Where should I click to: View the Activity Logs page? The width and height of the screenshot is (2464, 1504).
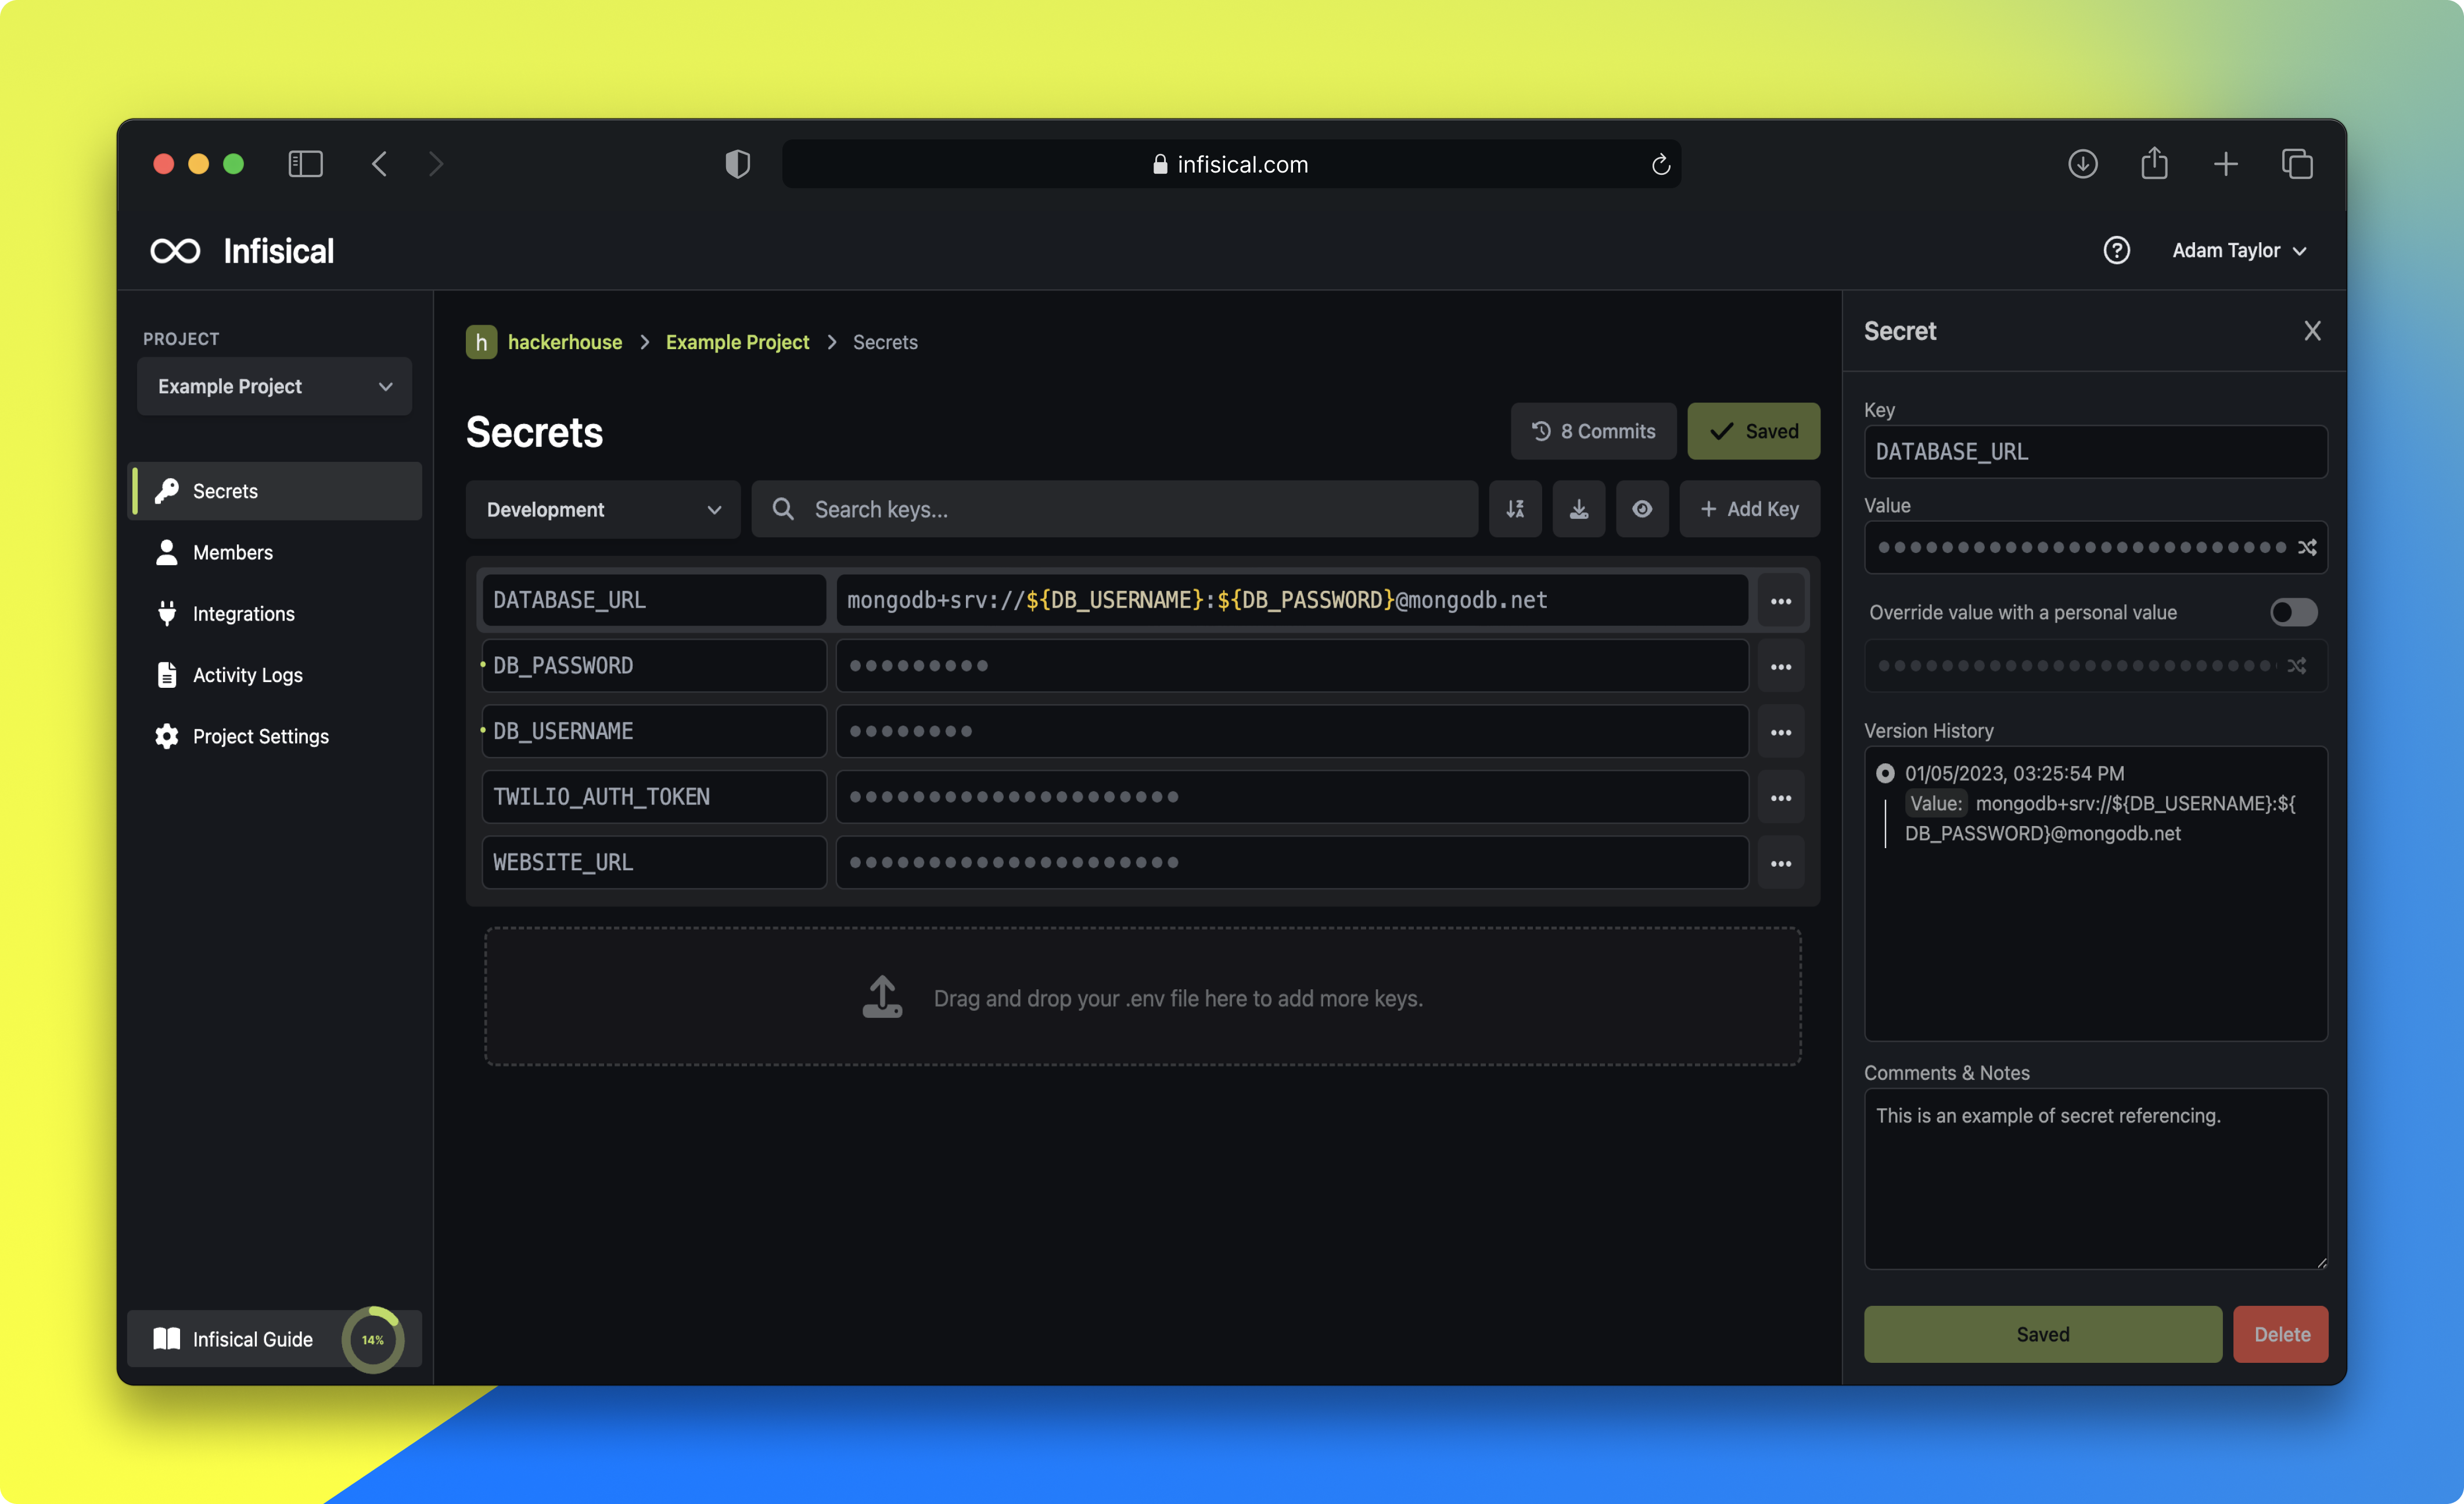point(247,675)
